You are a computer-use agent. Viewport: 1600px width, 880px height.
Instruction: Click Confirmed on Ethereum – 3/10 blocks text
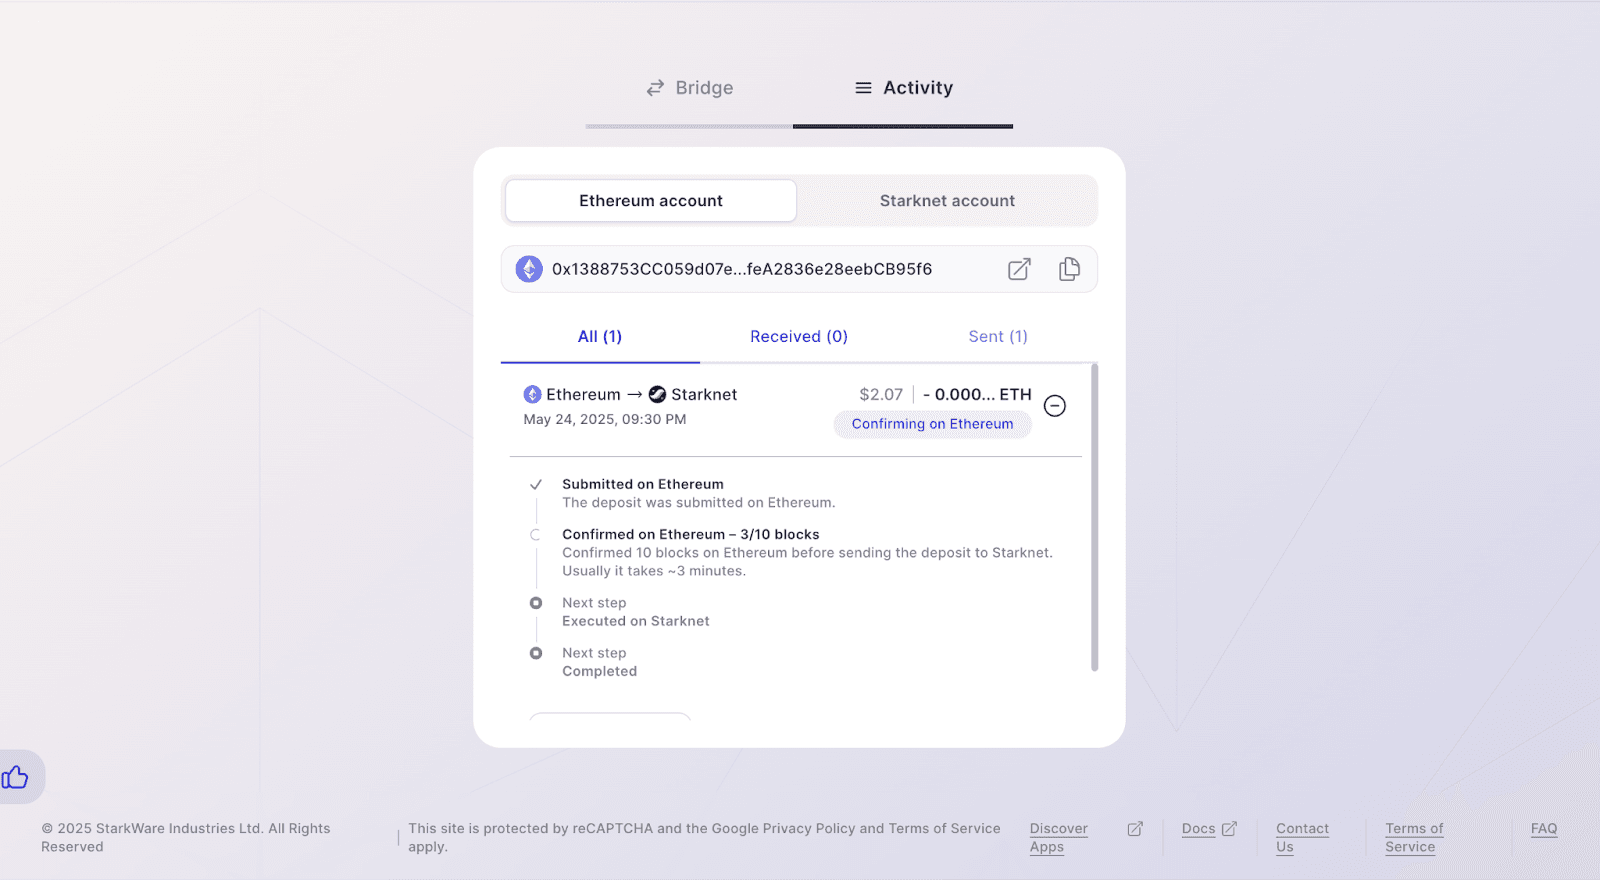[690, 535]
